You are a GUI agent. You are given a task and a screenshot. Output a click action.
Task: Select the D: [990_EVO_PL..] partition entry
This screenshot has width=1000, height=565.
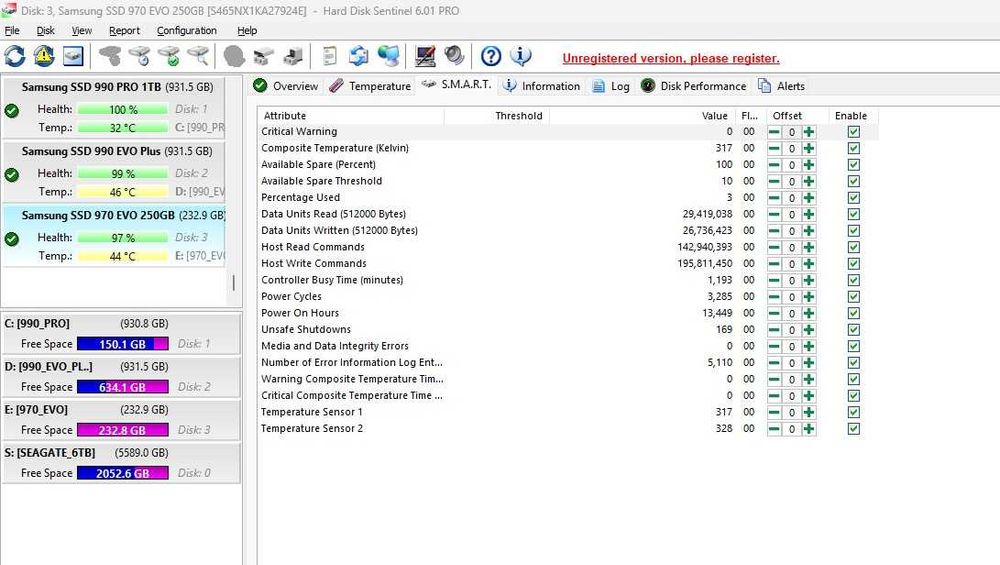(x=121, y=376)
